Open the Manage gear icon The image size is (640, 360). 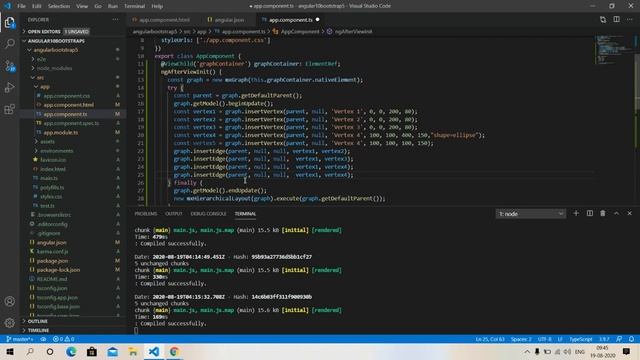pos(10,323)
